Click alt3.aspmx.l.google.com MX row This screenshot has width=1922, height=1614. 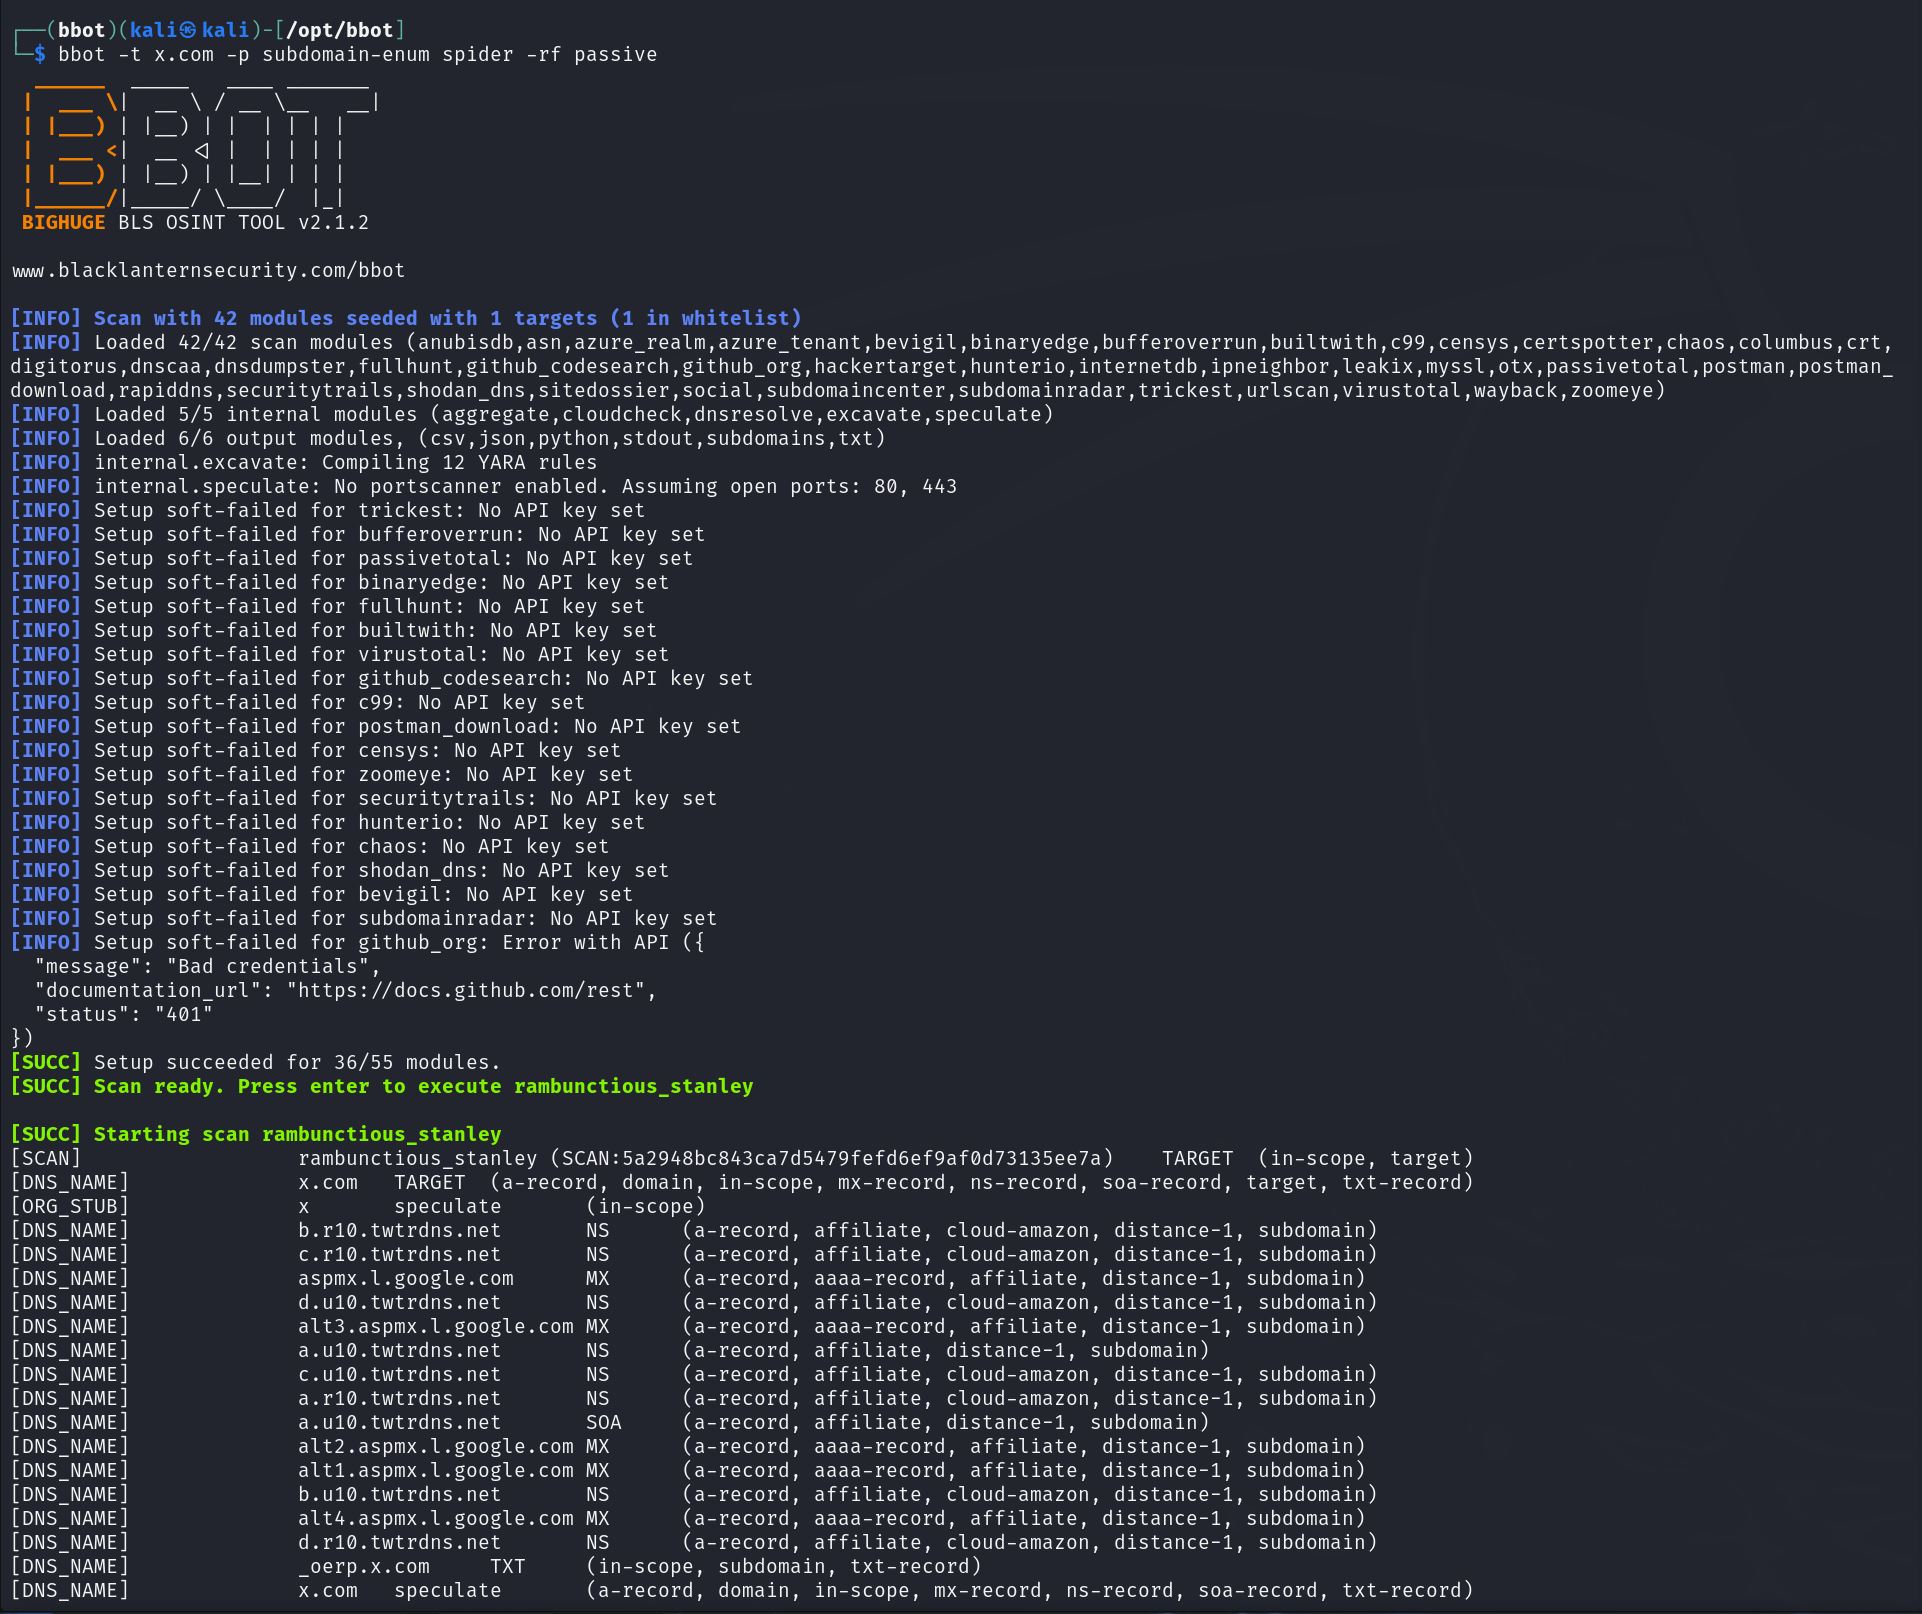point(688,1326)
